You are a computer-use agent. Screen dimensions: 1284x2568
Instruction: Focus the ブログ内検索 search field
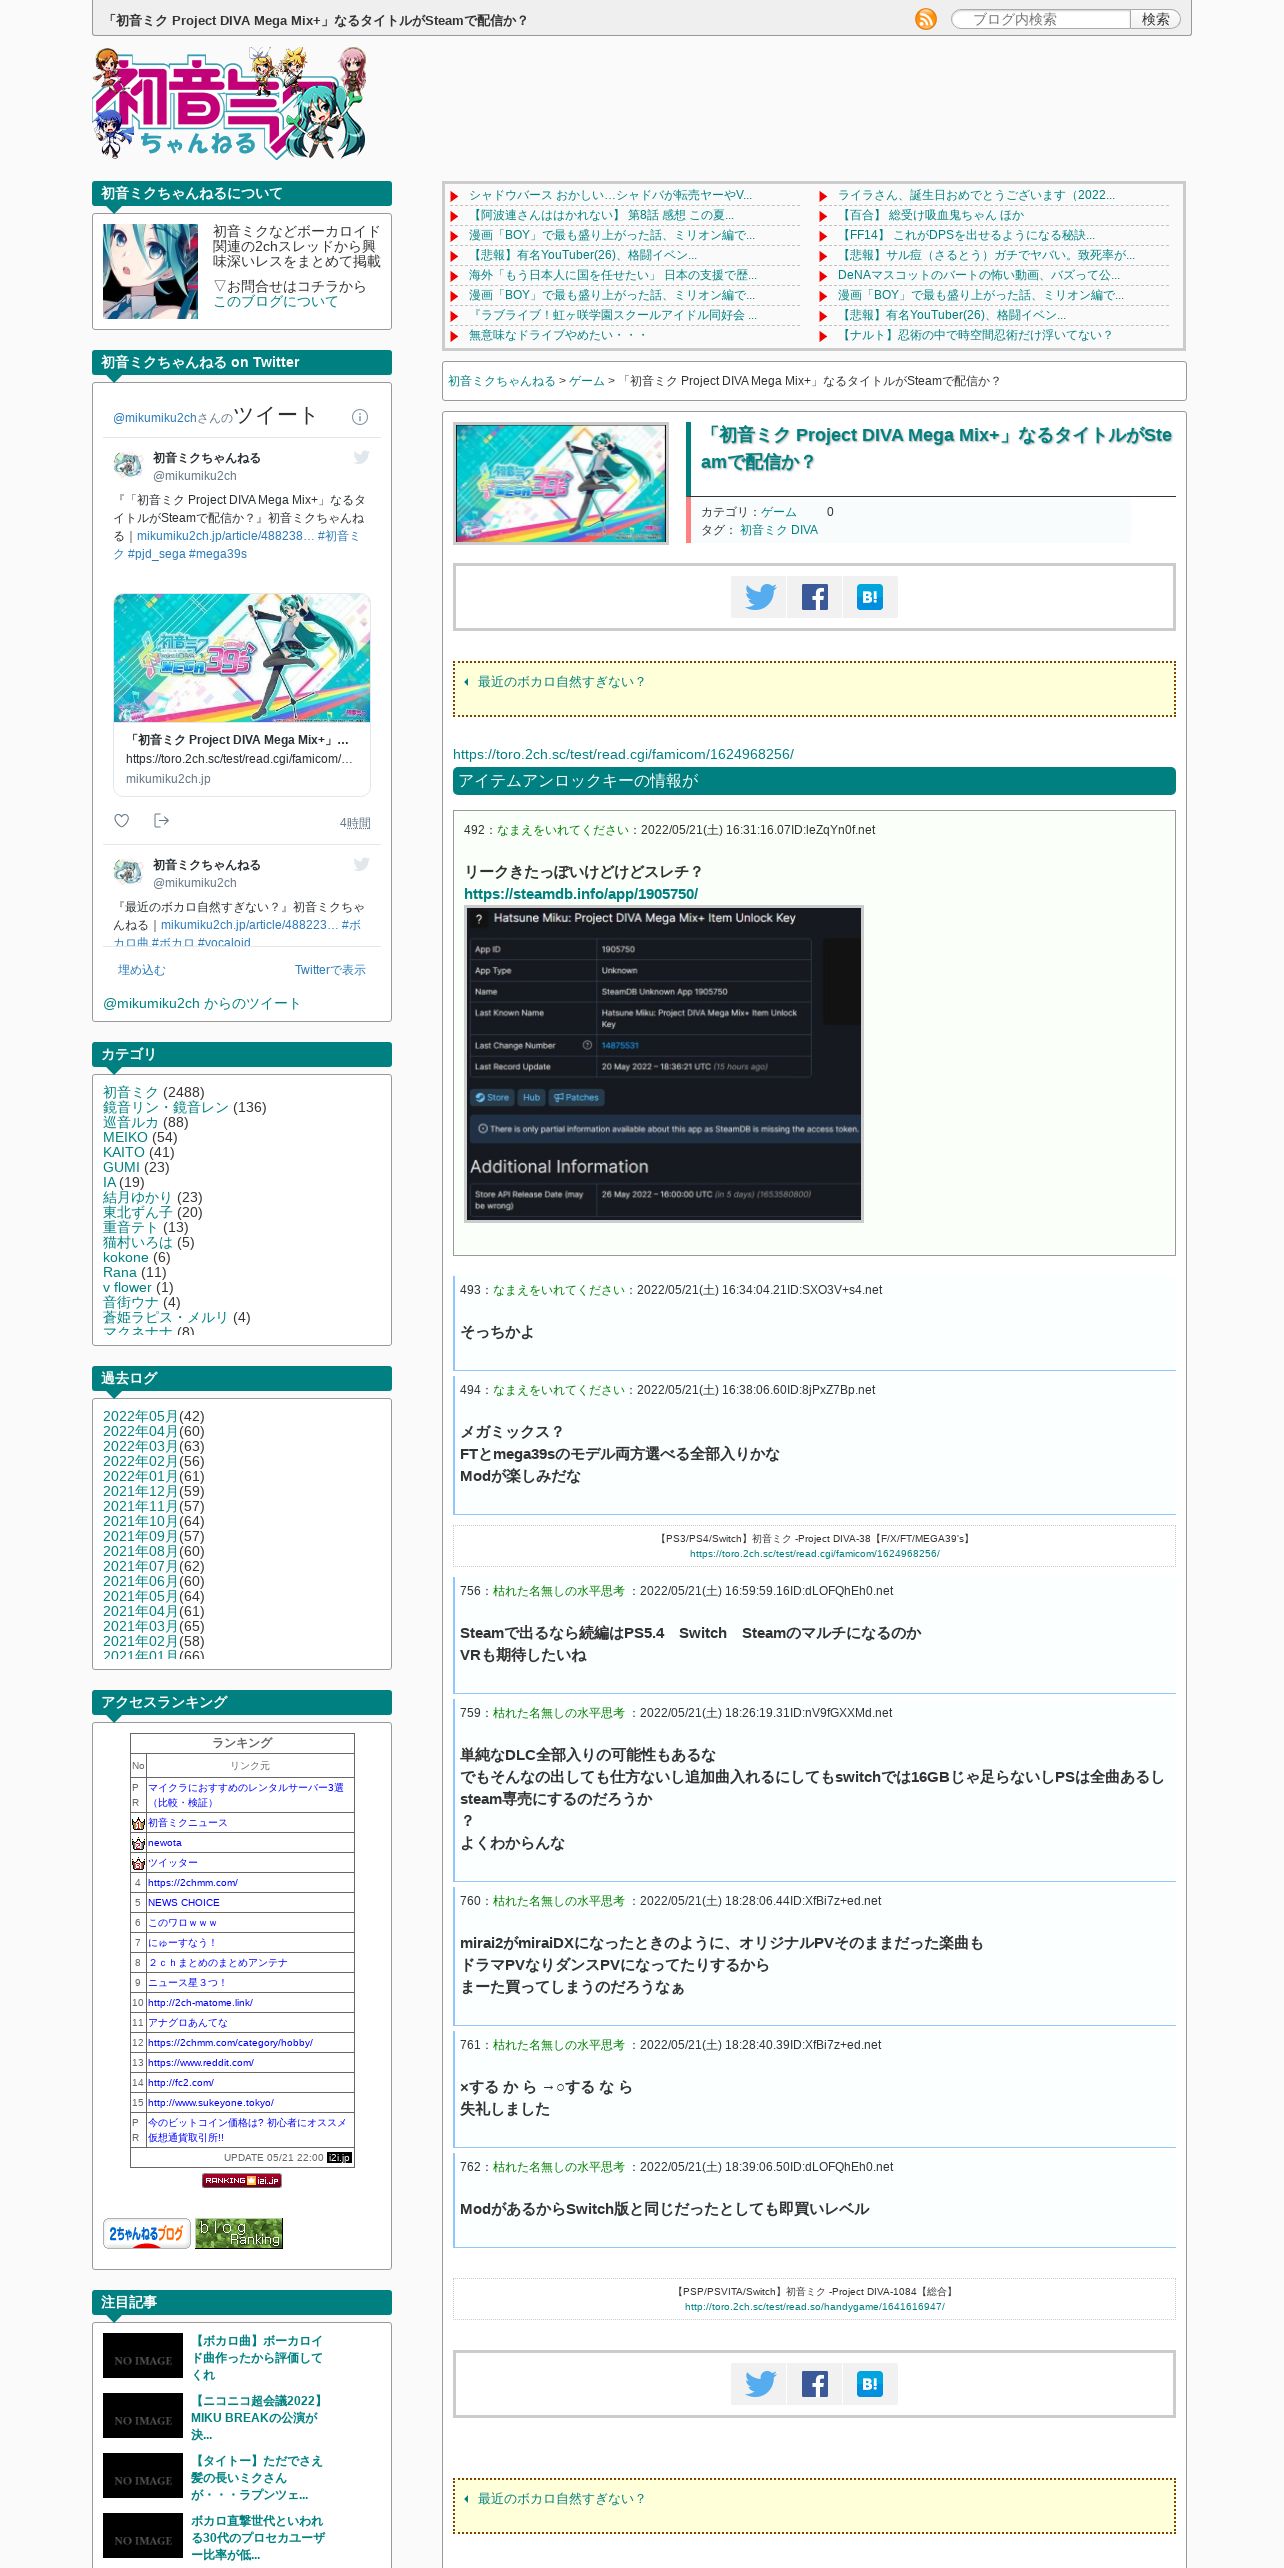(x=1041, y=19)
